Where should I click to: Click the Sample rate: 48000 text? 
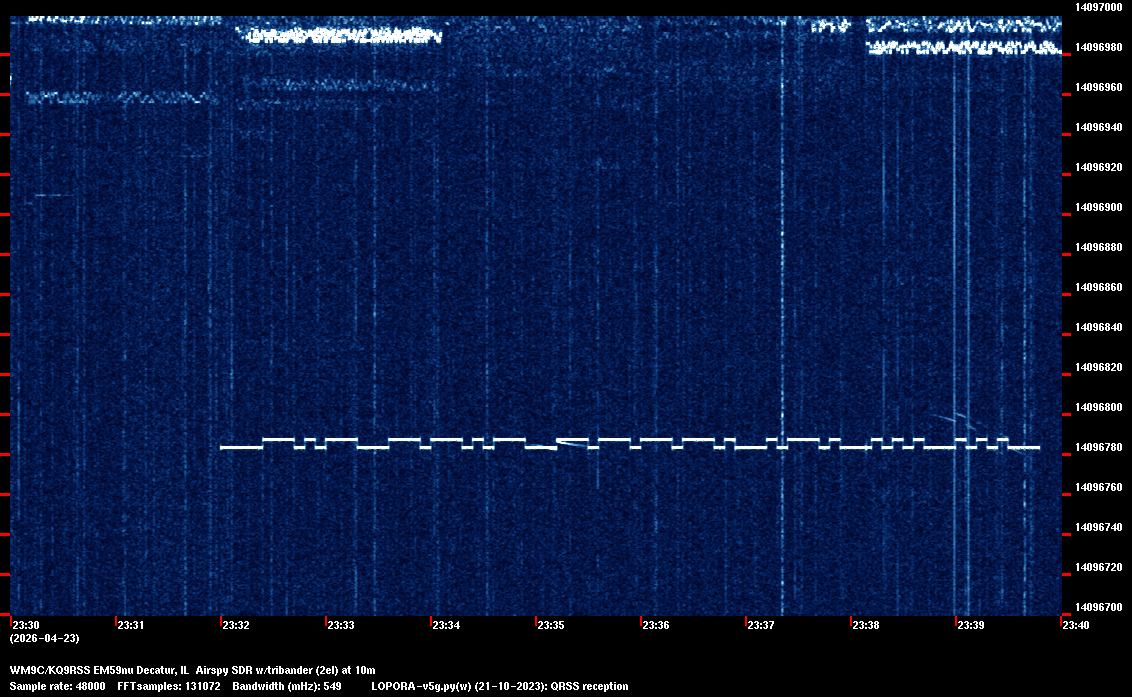click(x=57, y=686)
